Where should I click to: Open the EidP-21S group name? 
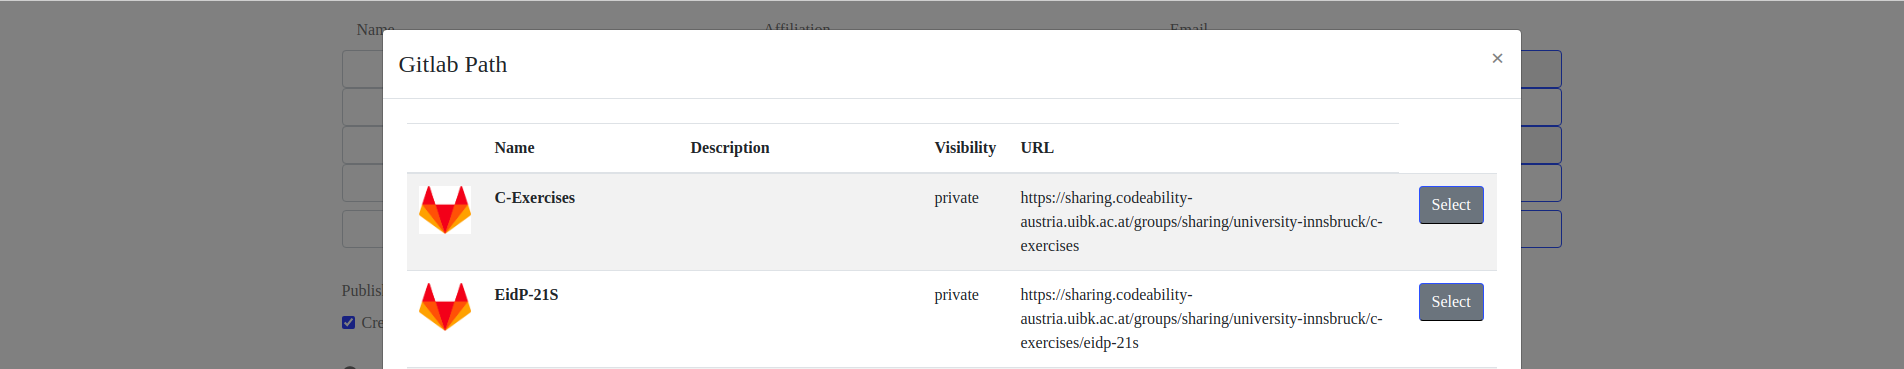click(527, 295)
